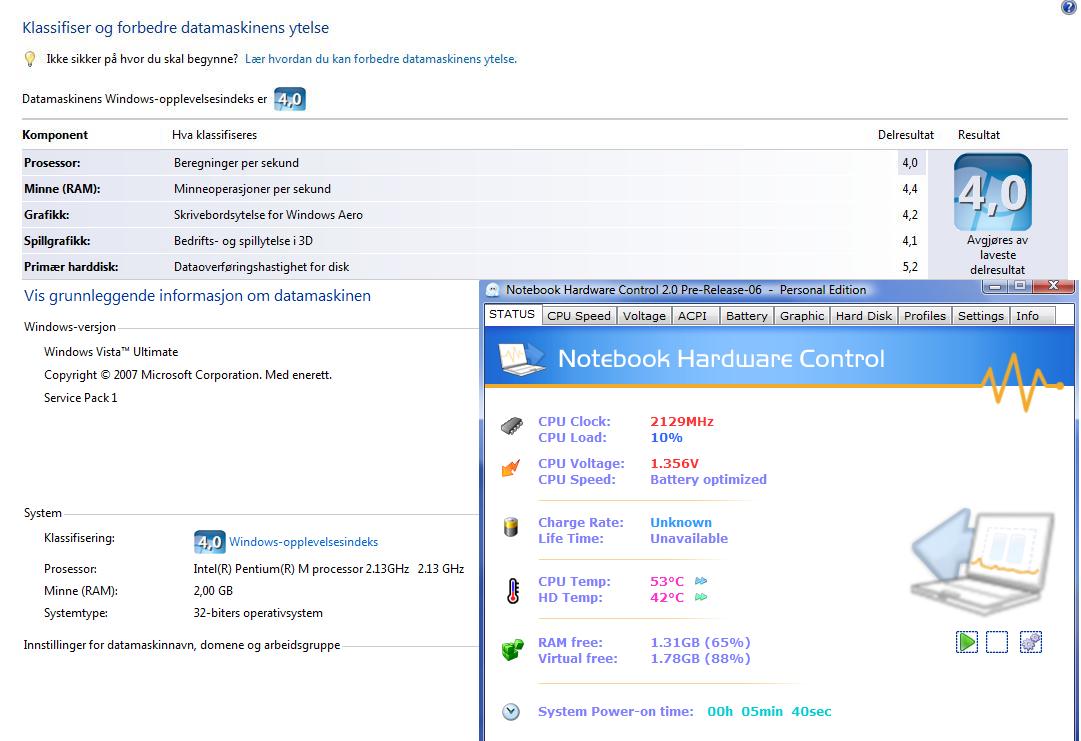Click the Life Time value Unavailable
This screenshot has width=1081, height=741.
[689, 538]
